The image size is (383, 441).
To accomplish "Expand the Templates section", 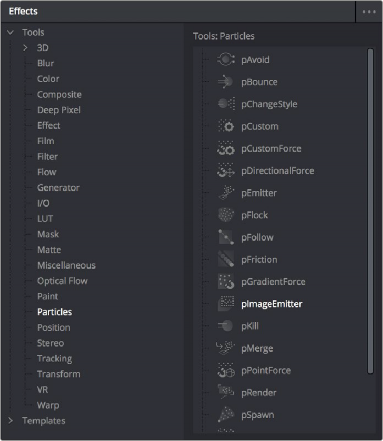I will pos(11,421).
